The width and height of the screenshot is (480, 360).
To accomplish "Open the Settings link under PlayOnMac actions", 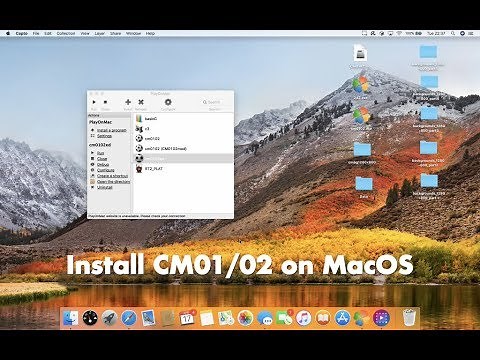I will 104,136.
